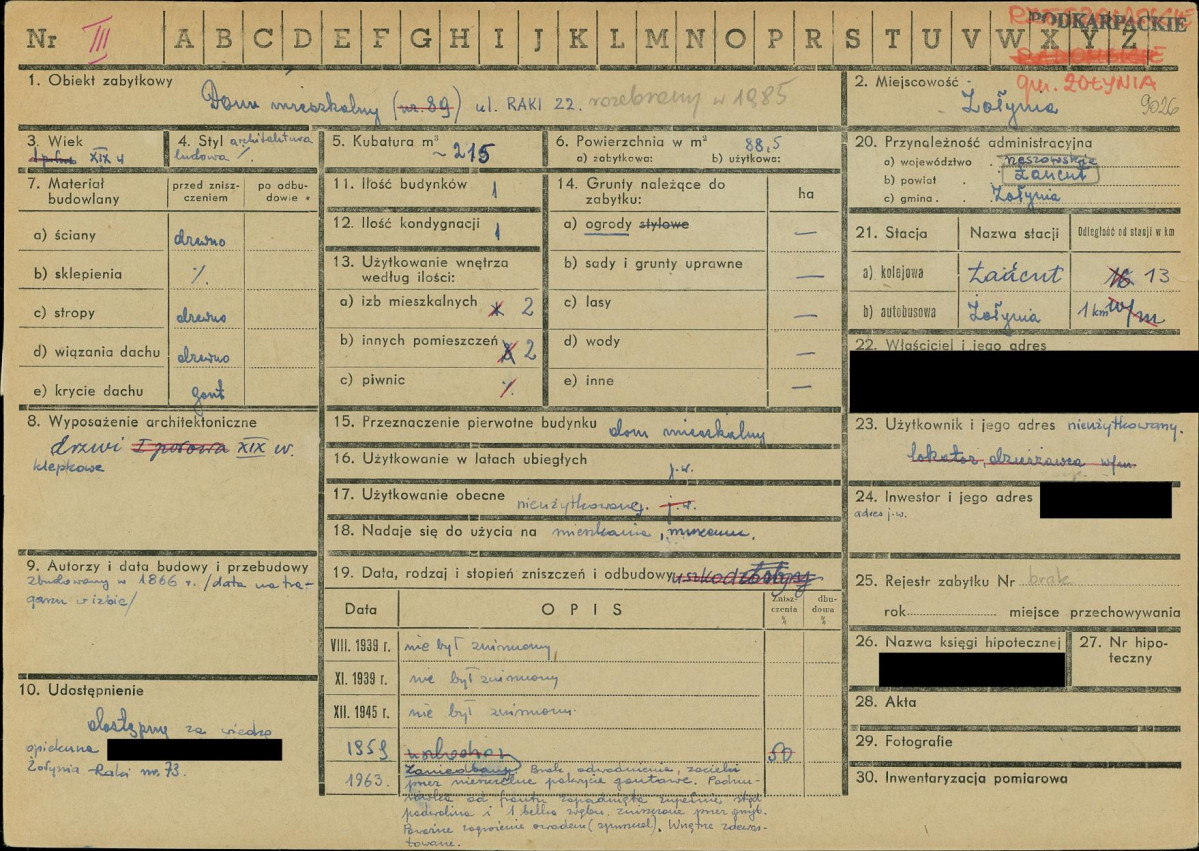Click the Roman numeral III after Nr
The image size is (1199, 851).
coord(96,39)
